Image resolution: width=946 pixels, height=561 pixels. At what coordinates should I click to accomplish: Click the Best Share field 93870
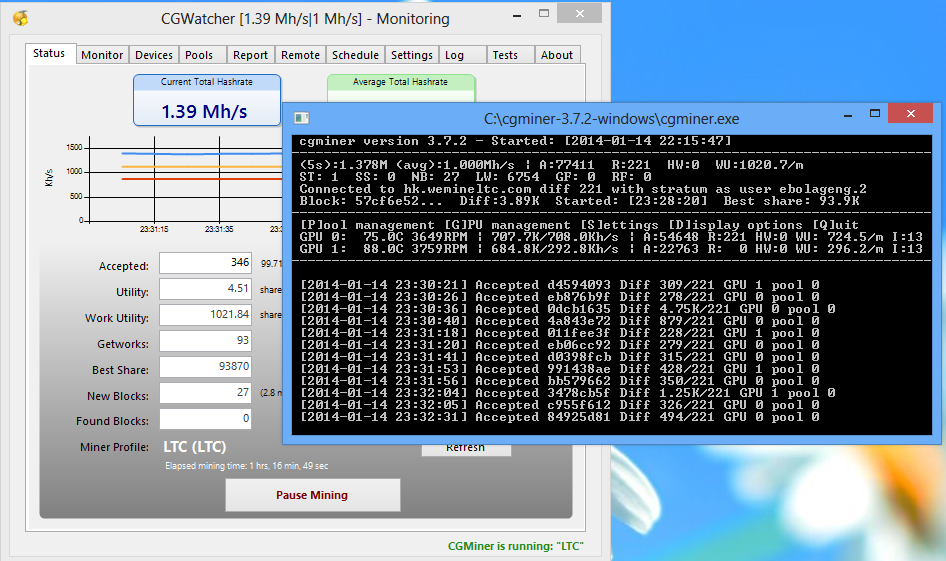coord(206,367)
